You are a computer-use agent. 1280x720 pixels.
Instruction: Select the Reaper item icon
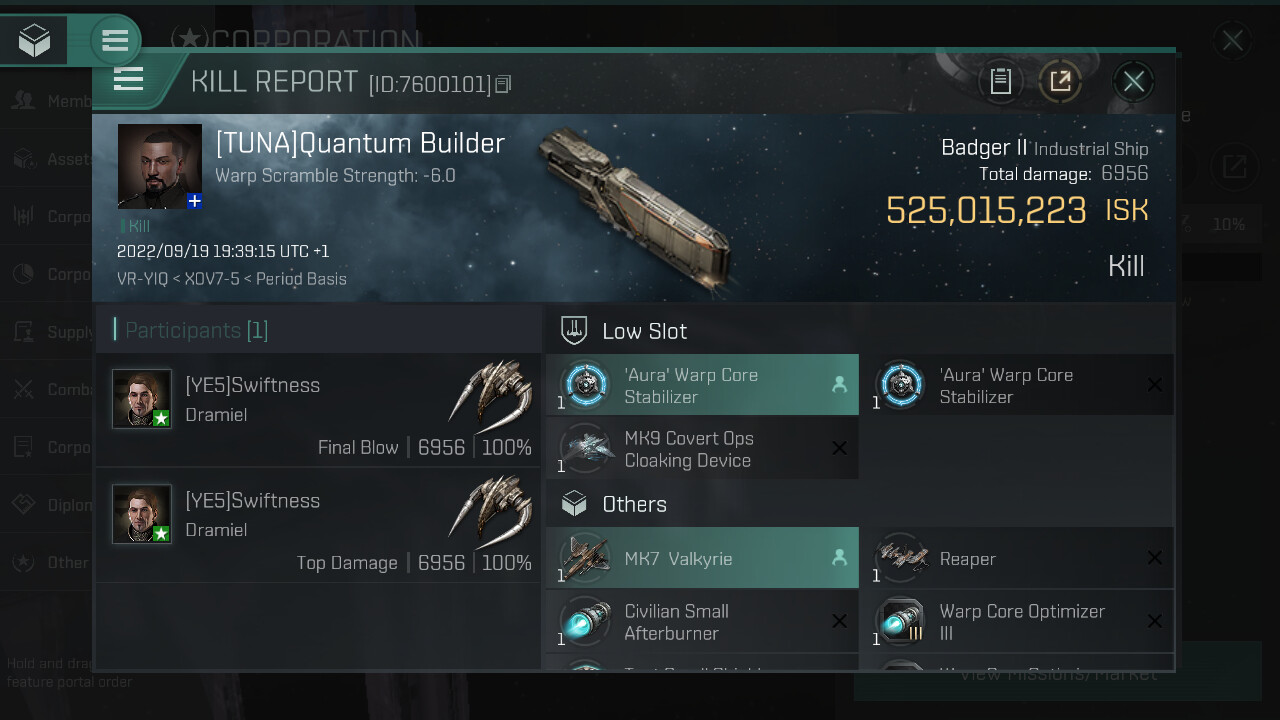tap(902, 558)
